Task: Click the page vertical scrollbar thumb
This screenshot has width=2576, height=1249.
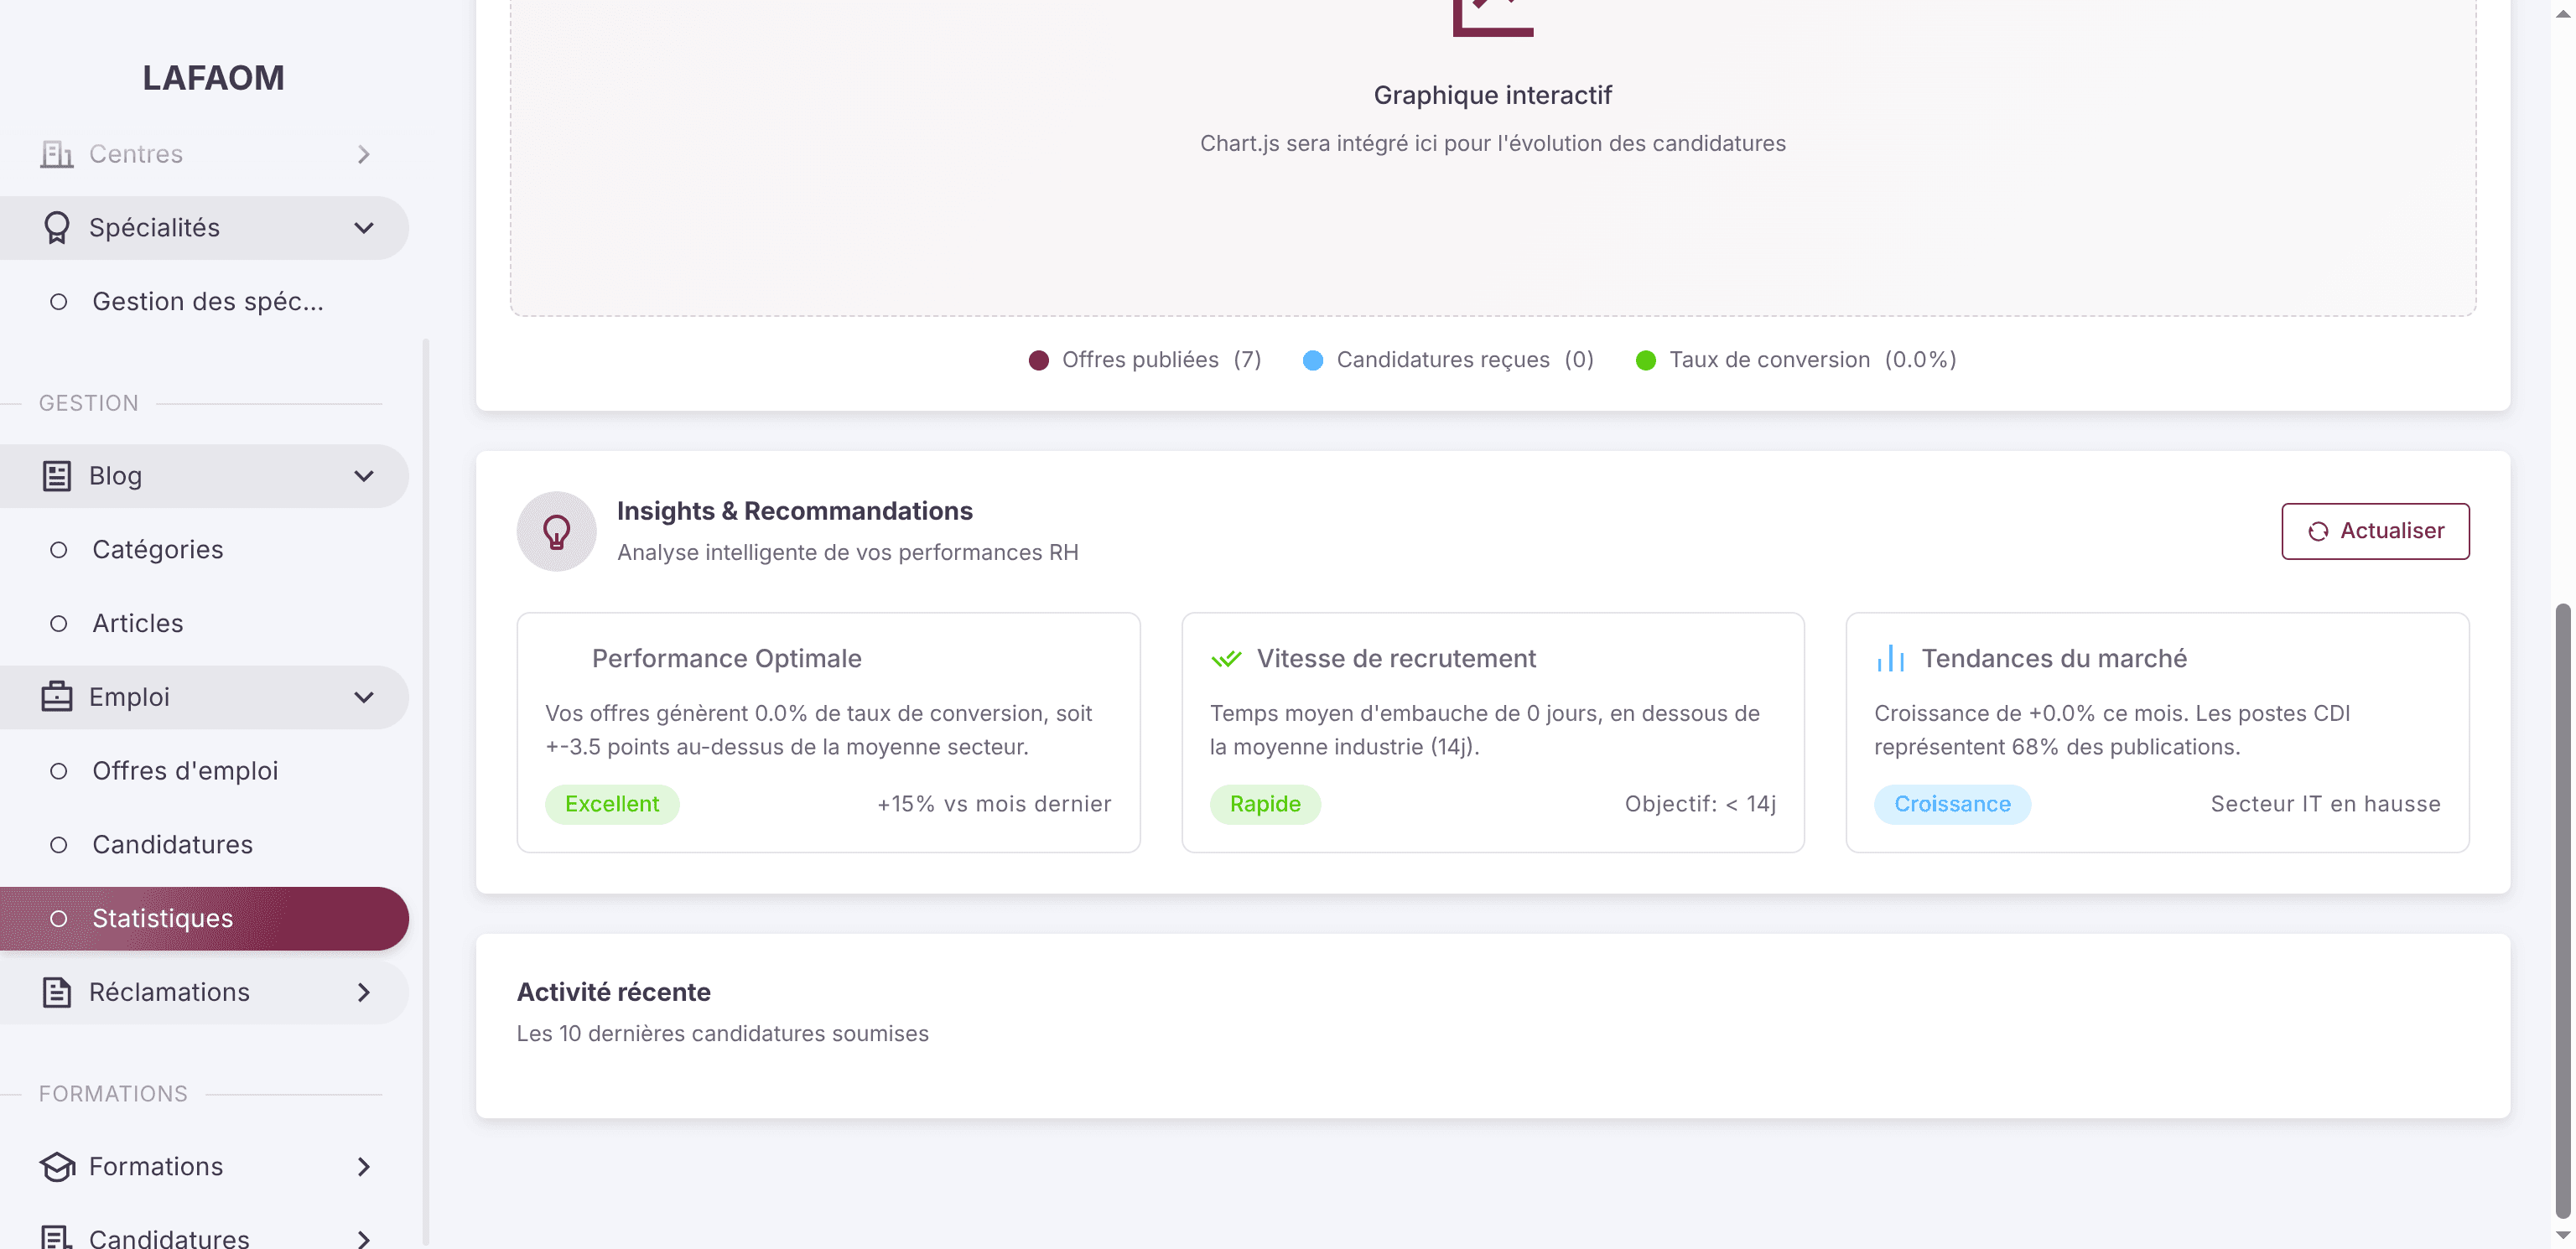Action: pos(2562,910)
